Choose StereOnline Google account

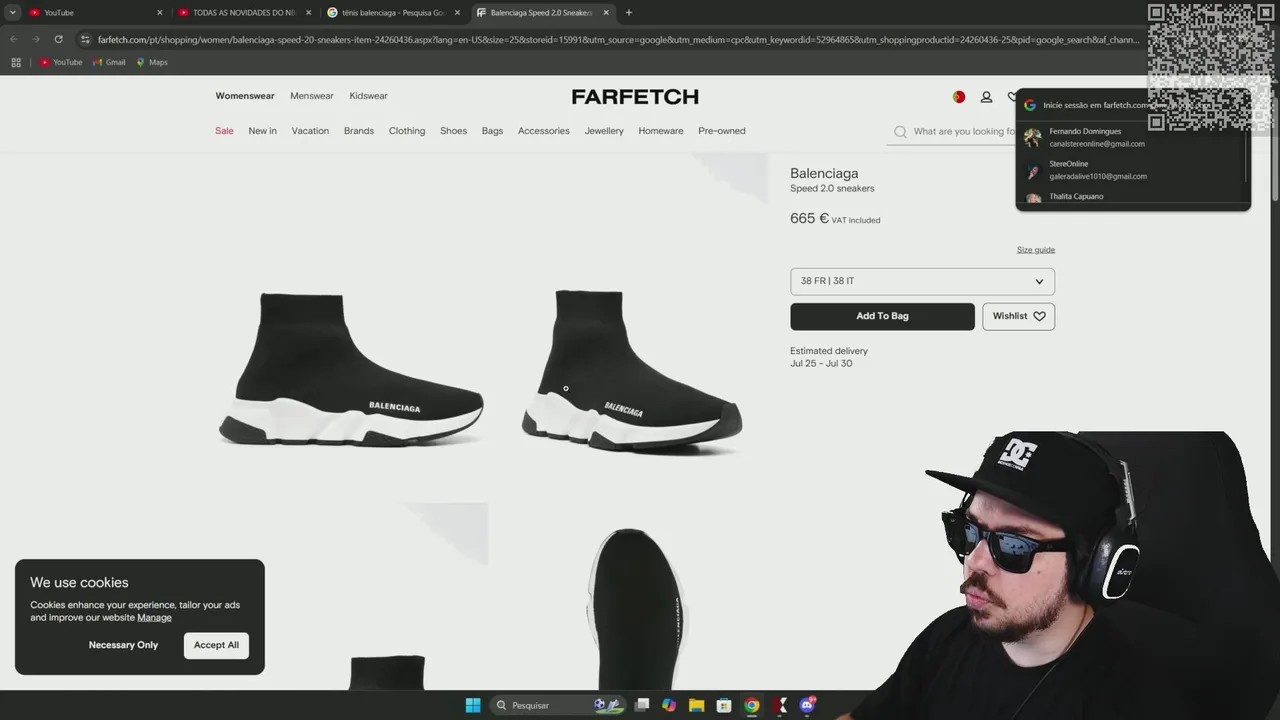click(1131, 170)
